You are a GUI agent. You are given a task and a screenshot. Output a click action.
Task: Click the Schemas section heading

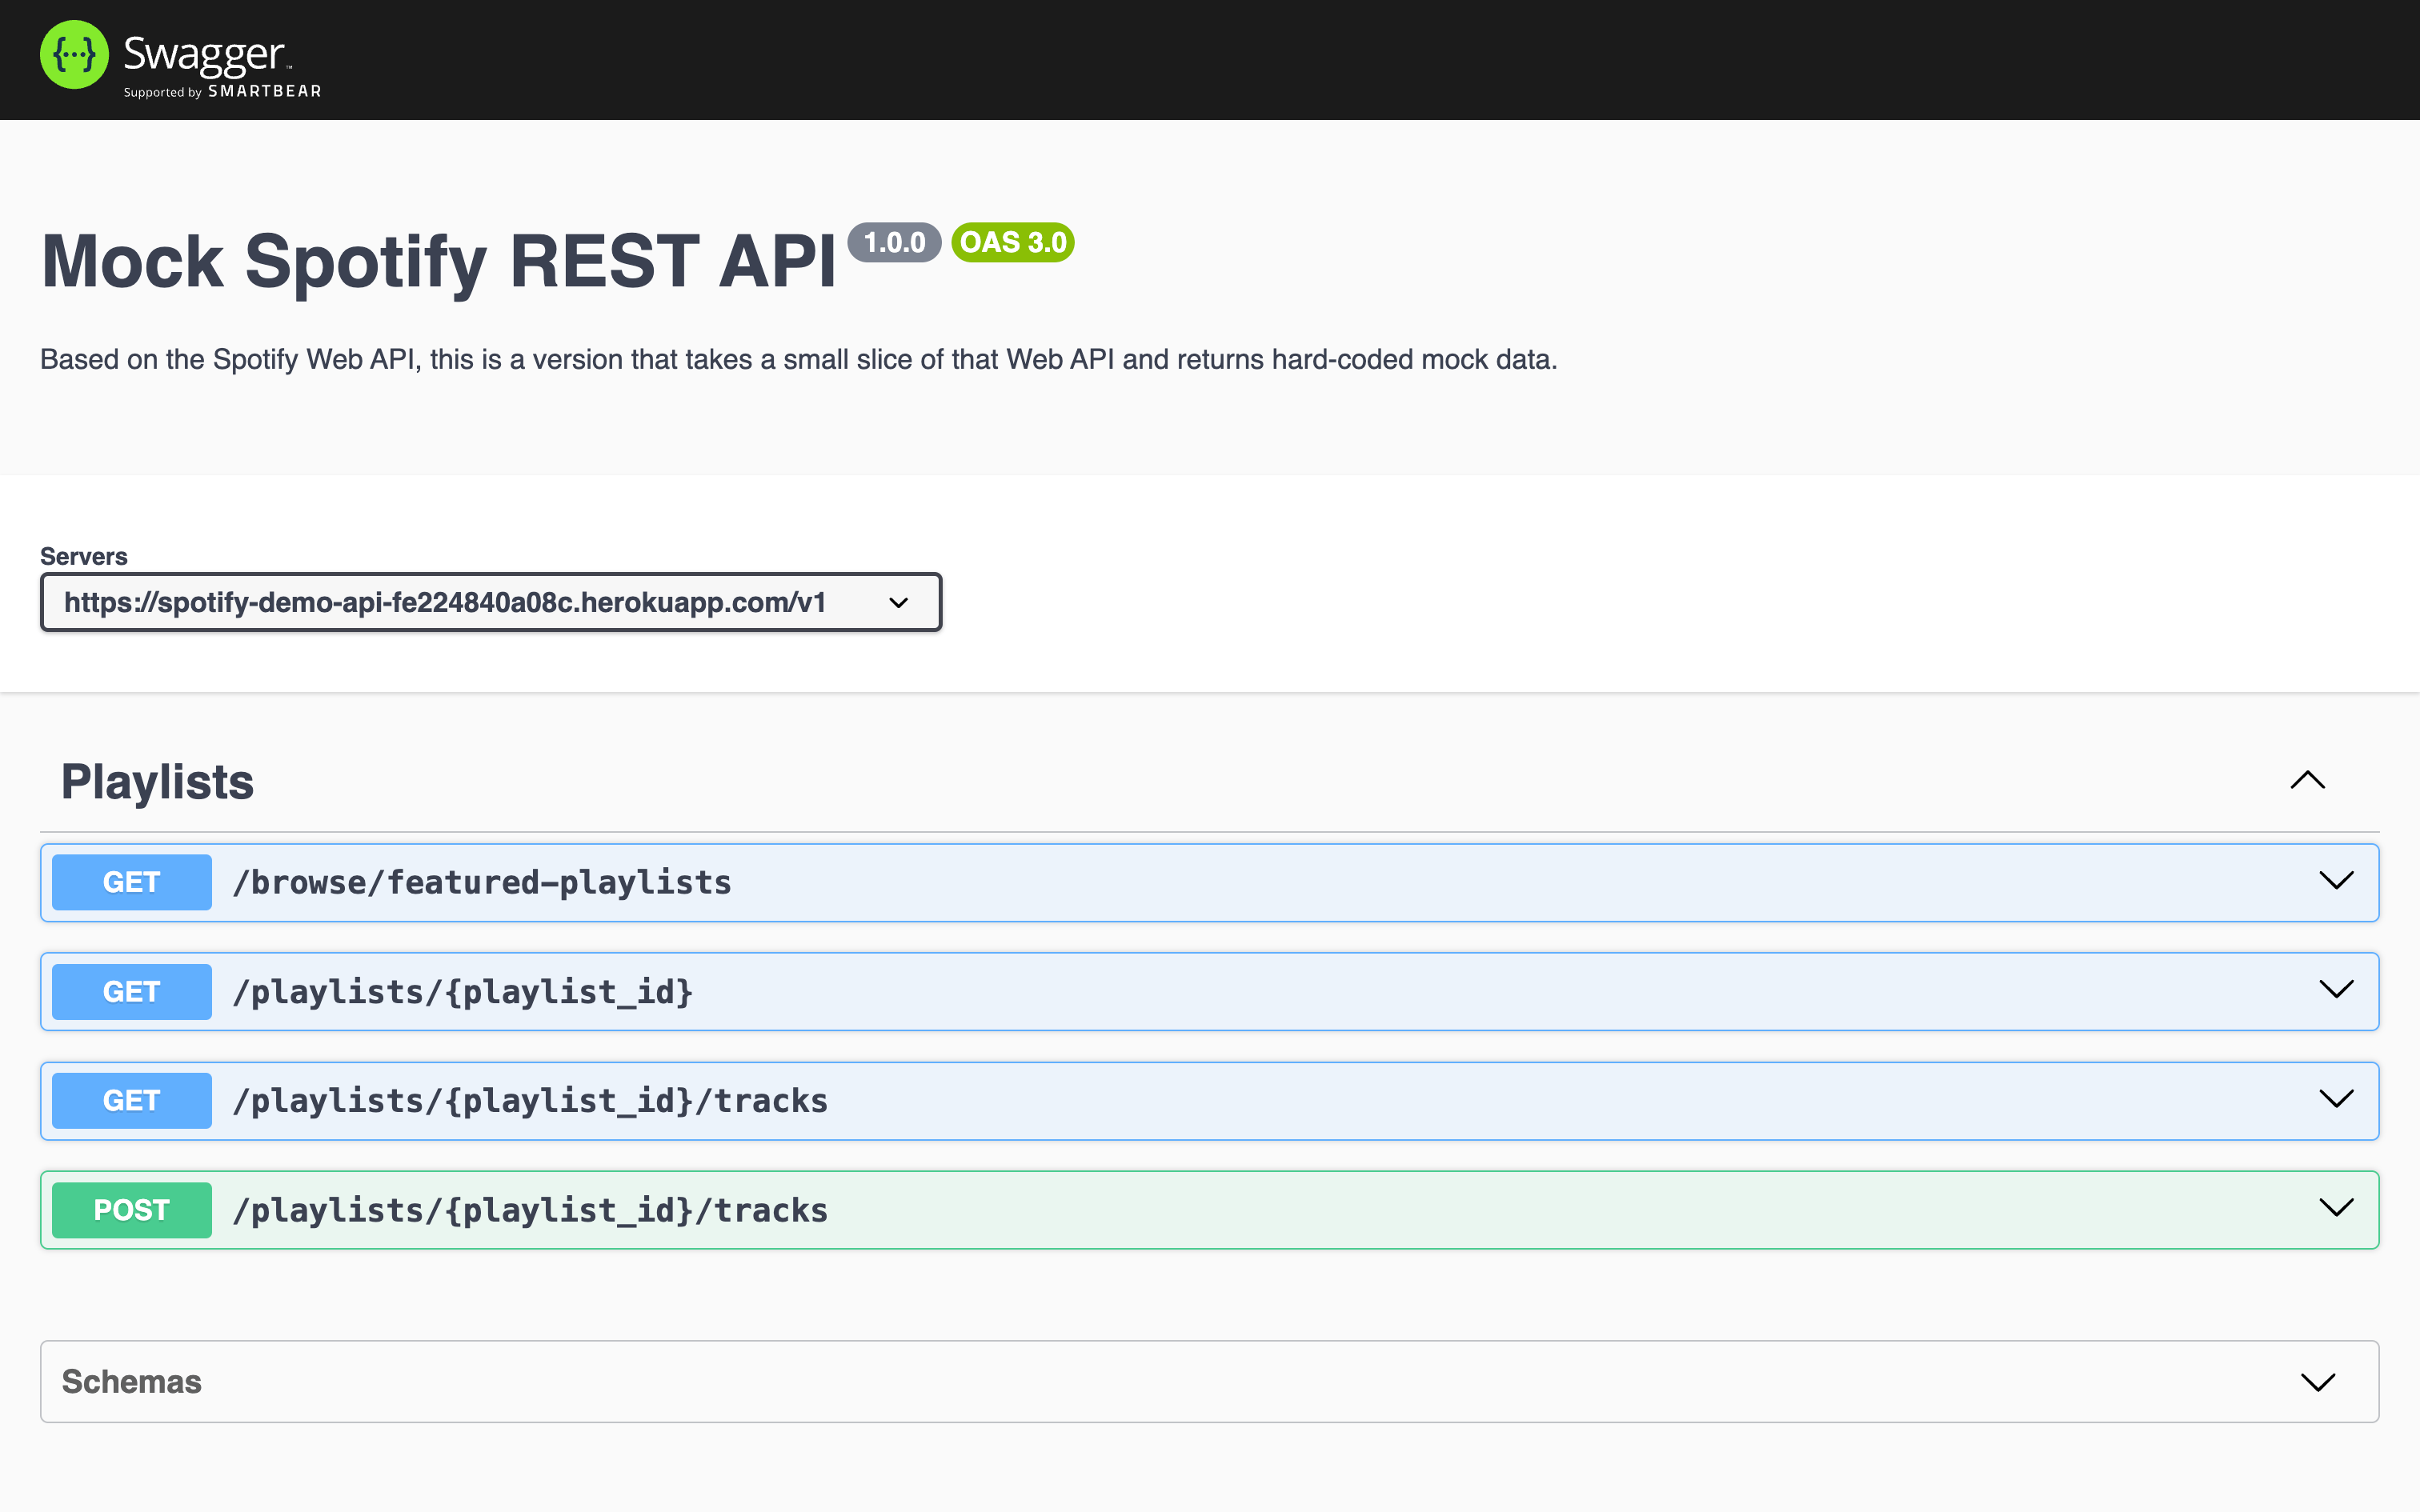[131, 1381]
